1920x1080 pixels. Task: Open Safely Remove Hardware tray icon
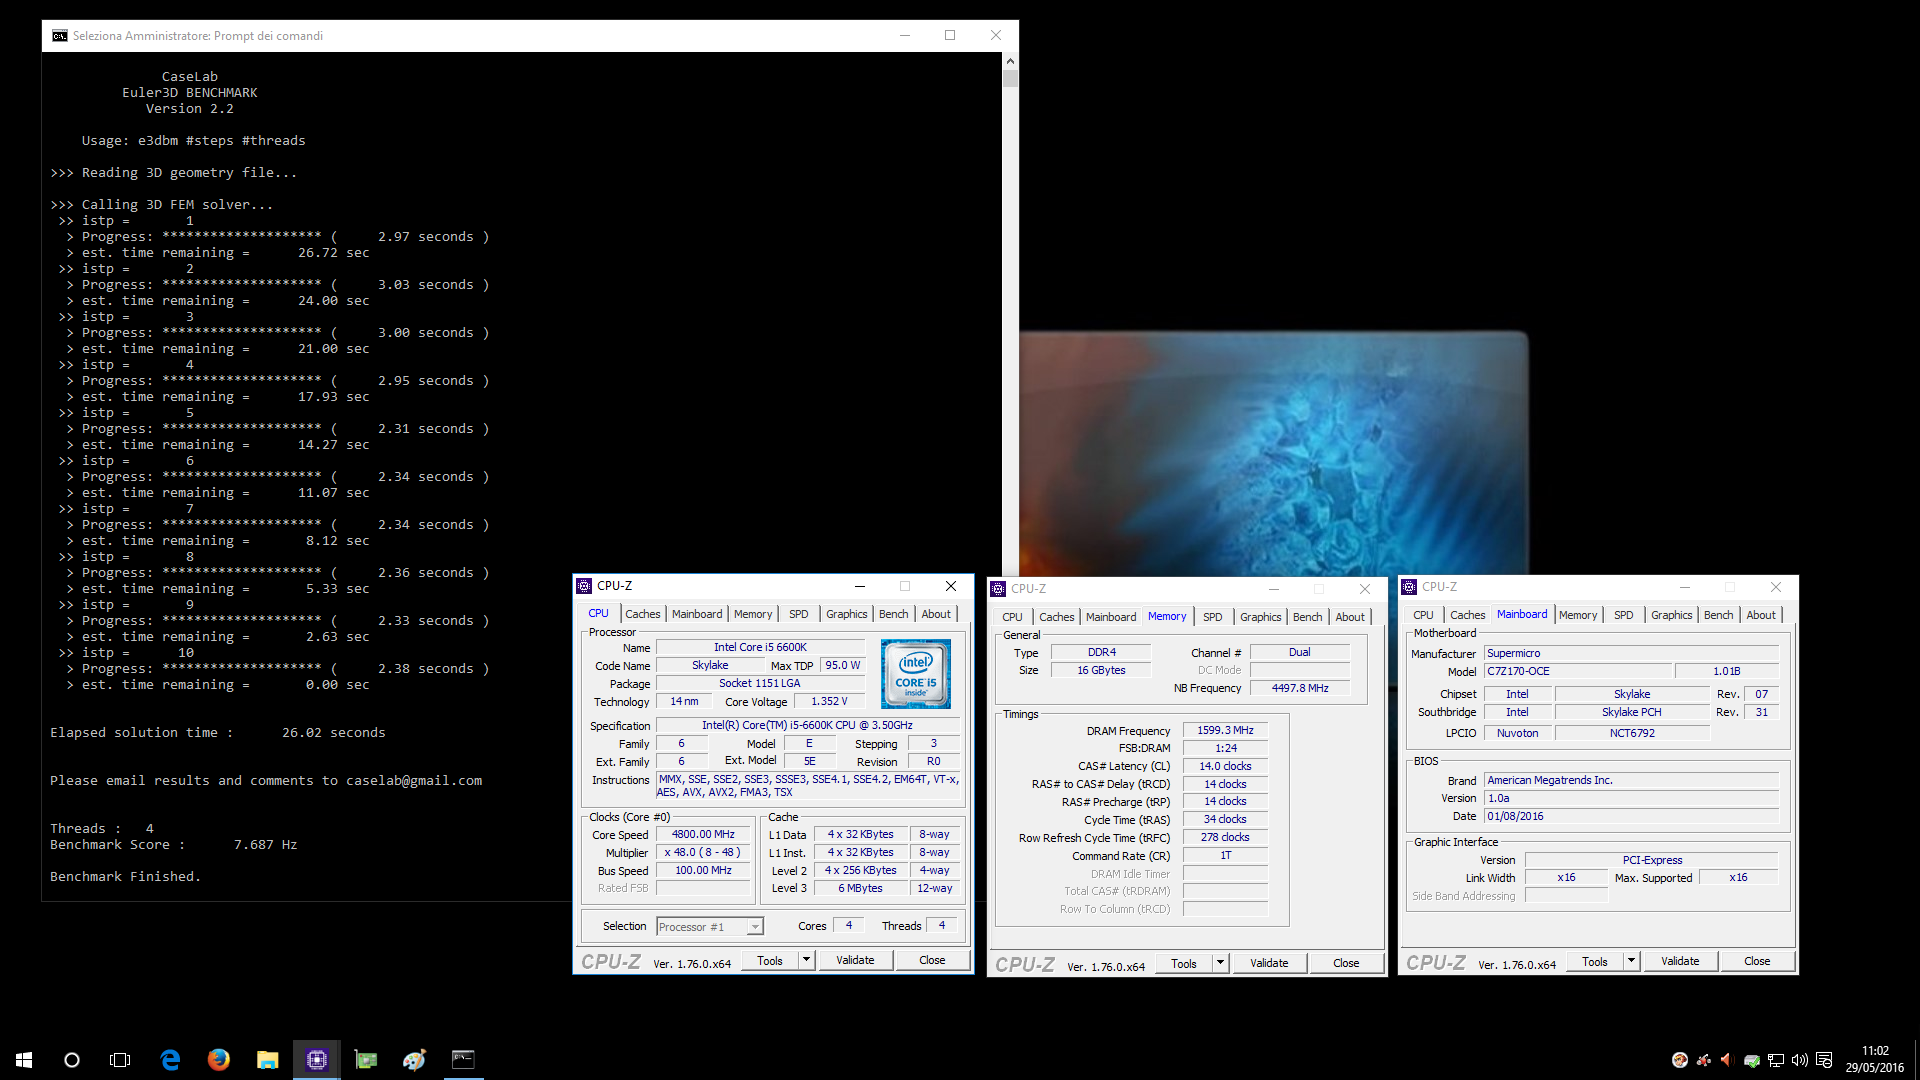pyautogui.click(x=1752, y=1060)
